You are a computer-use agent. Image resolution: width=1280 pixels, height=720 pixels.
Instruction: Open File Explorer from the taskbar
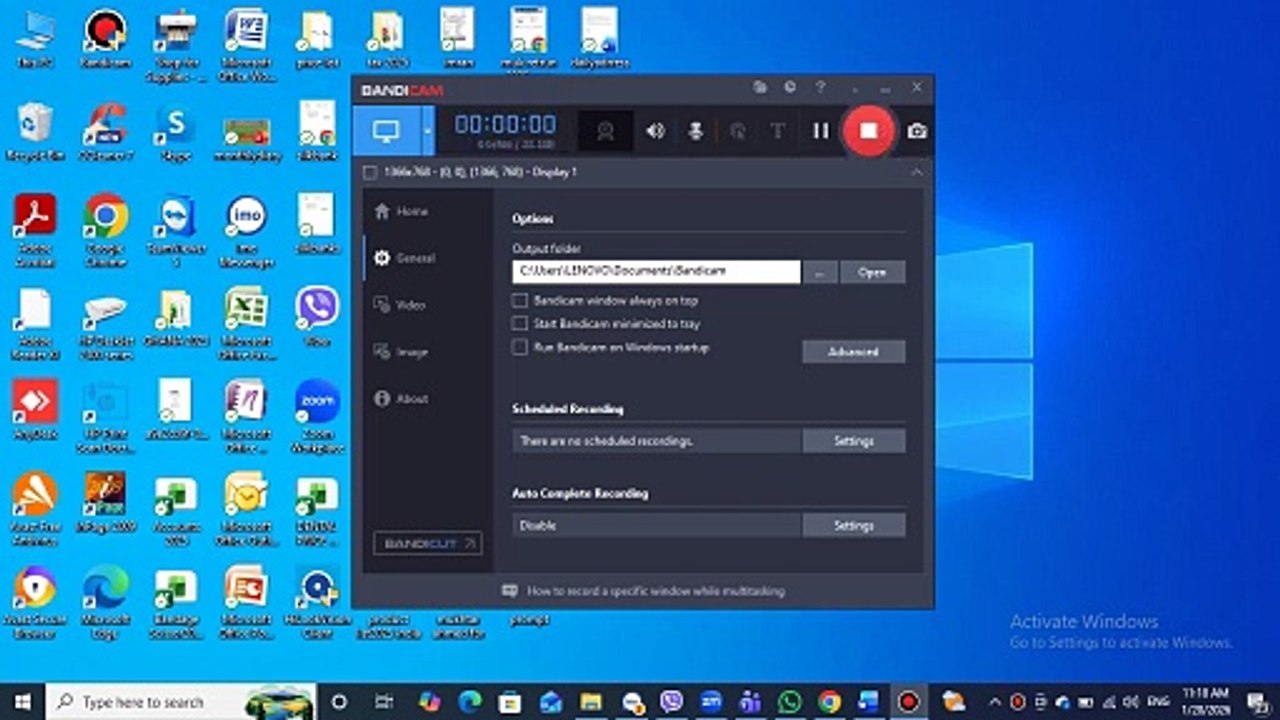(x=591, y=701)
